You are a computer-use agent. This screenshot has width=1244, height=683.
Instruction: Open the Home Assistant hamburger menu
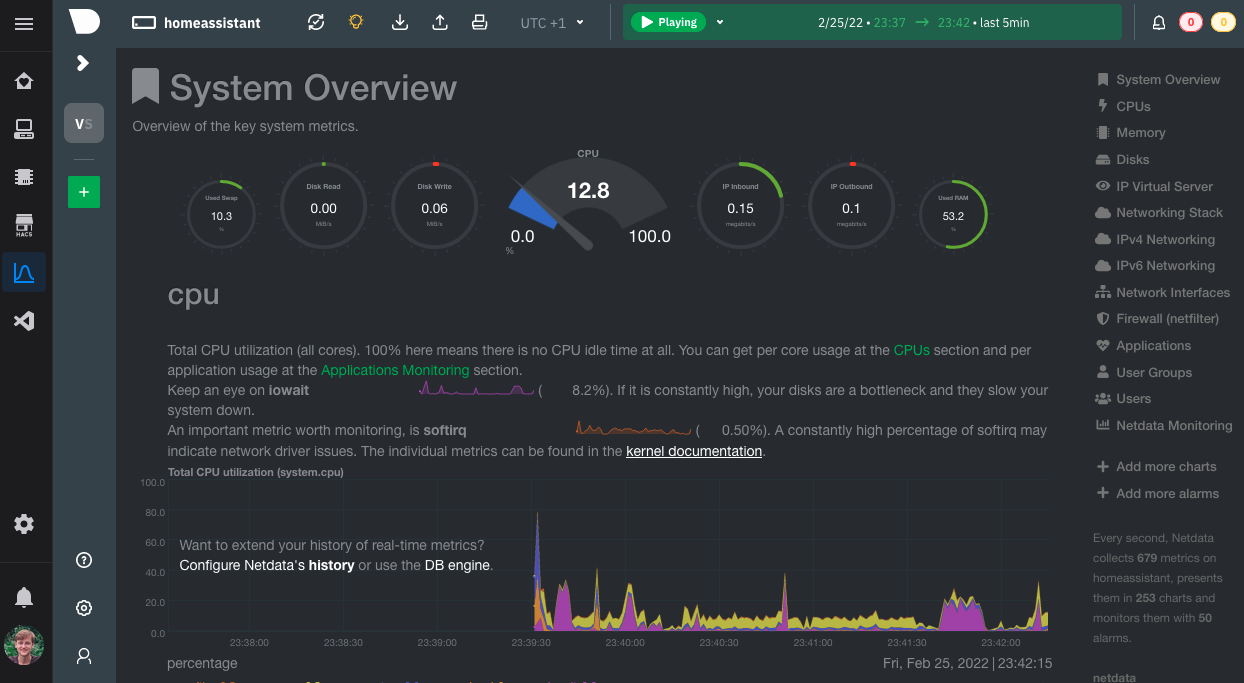24,24
